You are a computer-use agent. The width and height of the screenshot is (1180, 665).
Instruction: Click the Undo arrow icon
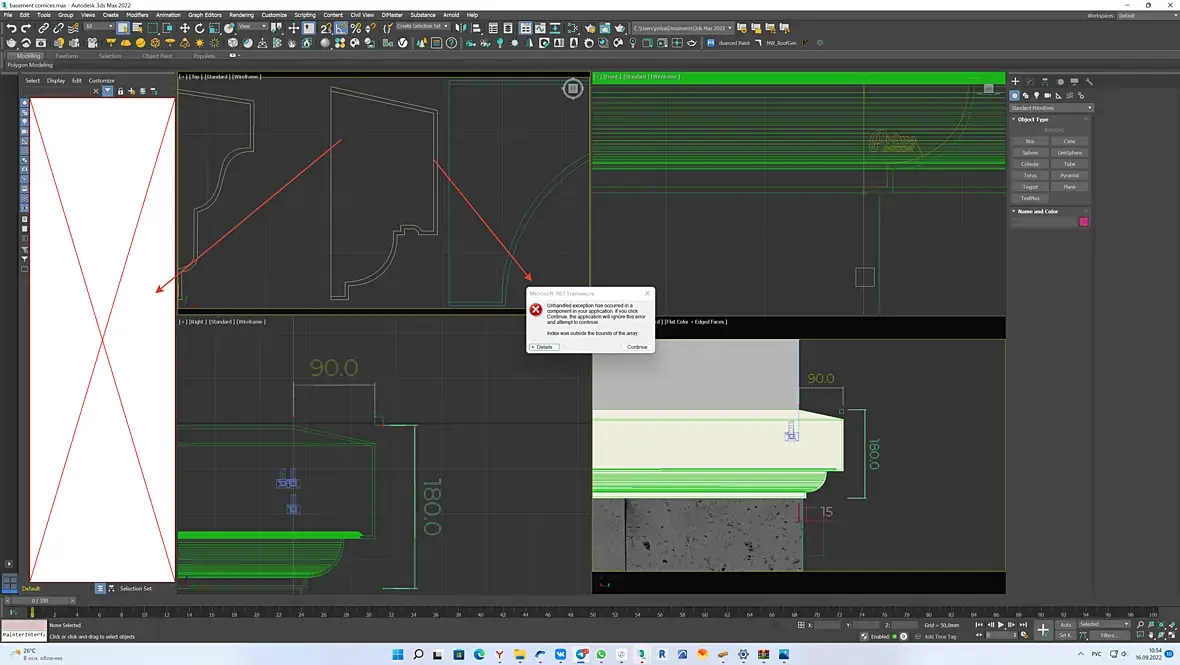point(11,28)
